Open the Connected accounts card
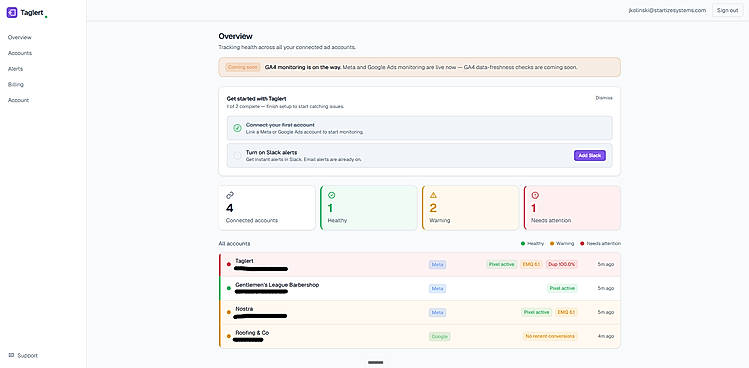Image resolution: width=749 pixels, height=368 pixels. click(x=267, y=208)
